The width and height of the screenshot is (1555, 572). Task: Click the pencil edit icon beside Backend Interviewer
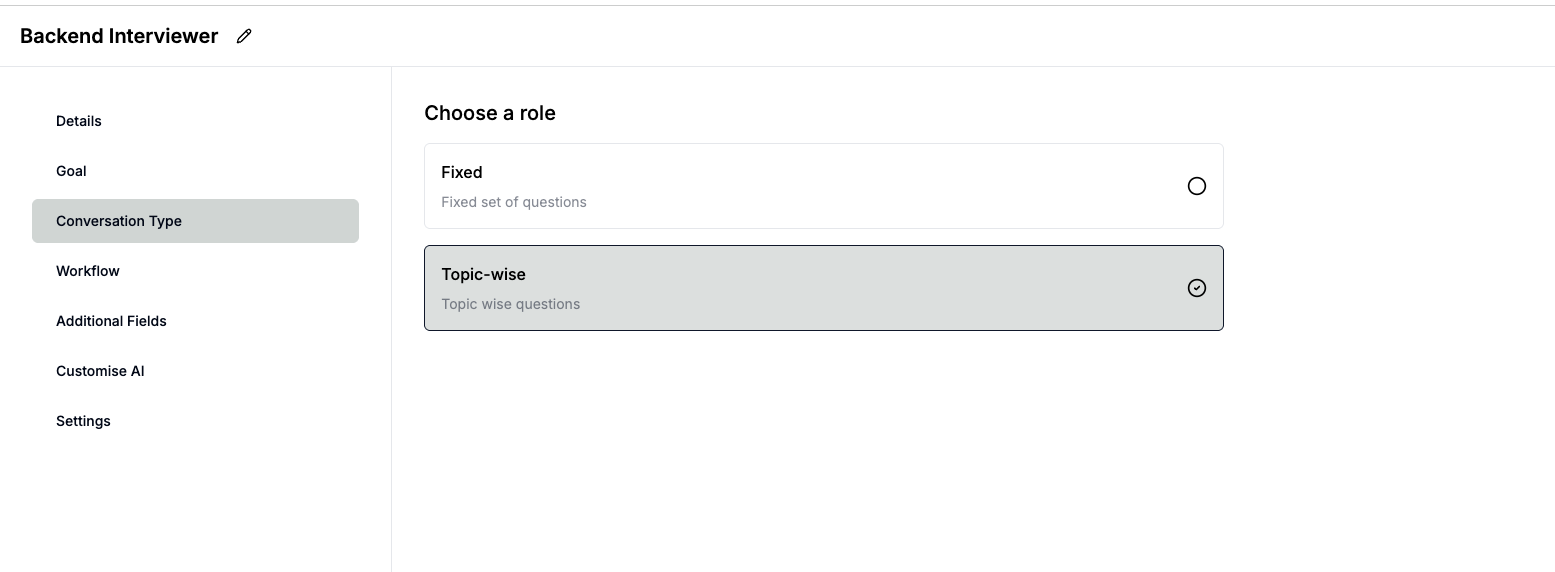click(x=244, y=36)
